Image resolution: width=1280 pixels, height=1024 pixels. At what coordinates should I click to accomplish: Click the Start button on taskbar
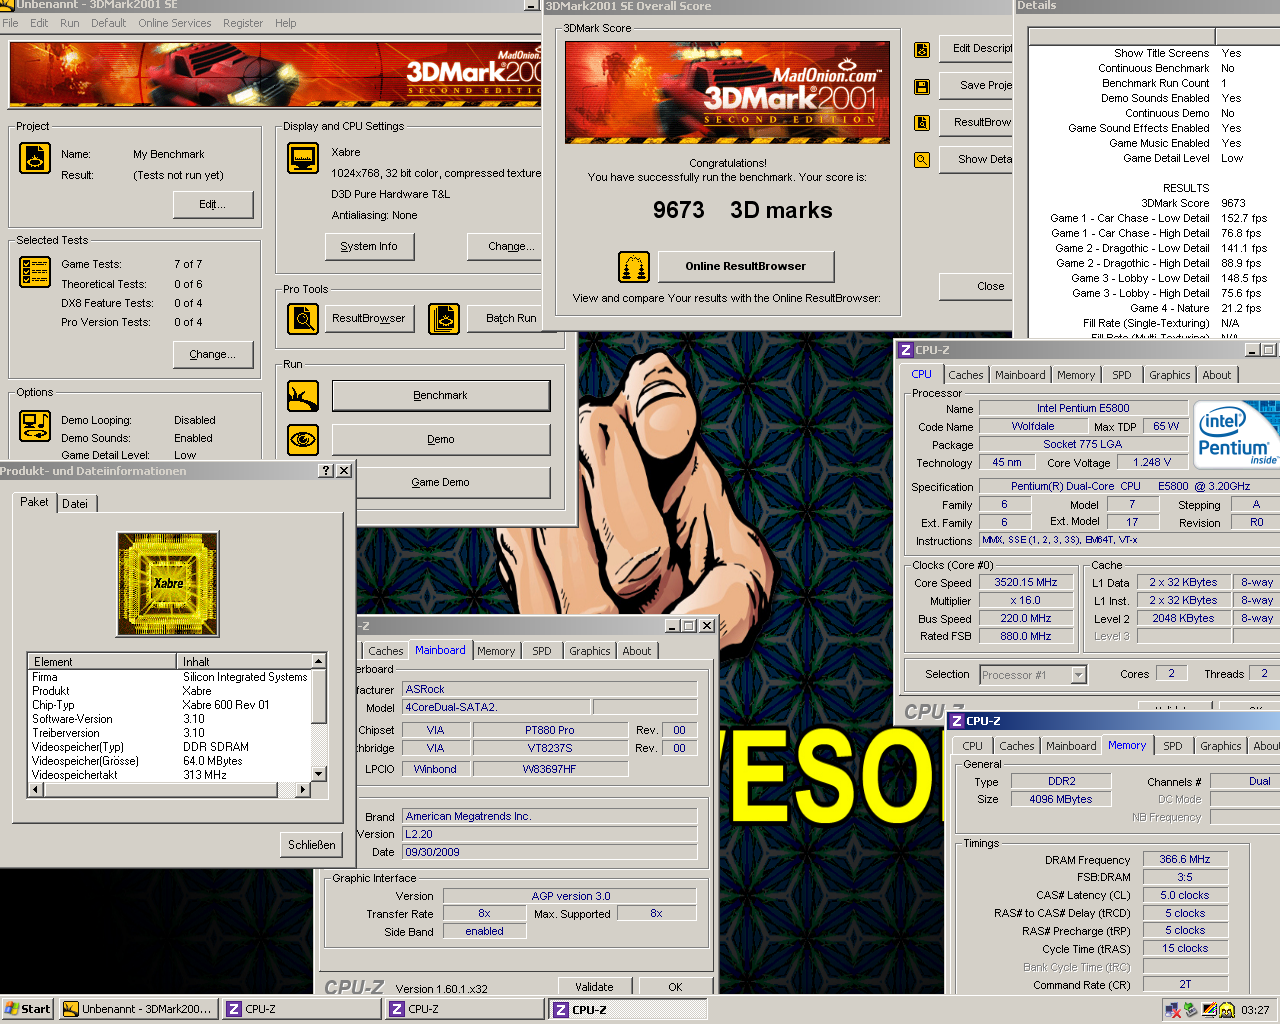coord(28,1009)
